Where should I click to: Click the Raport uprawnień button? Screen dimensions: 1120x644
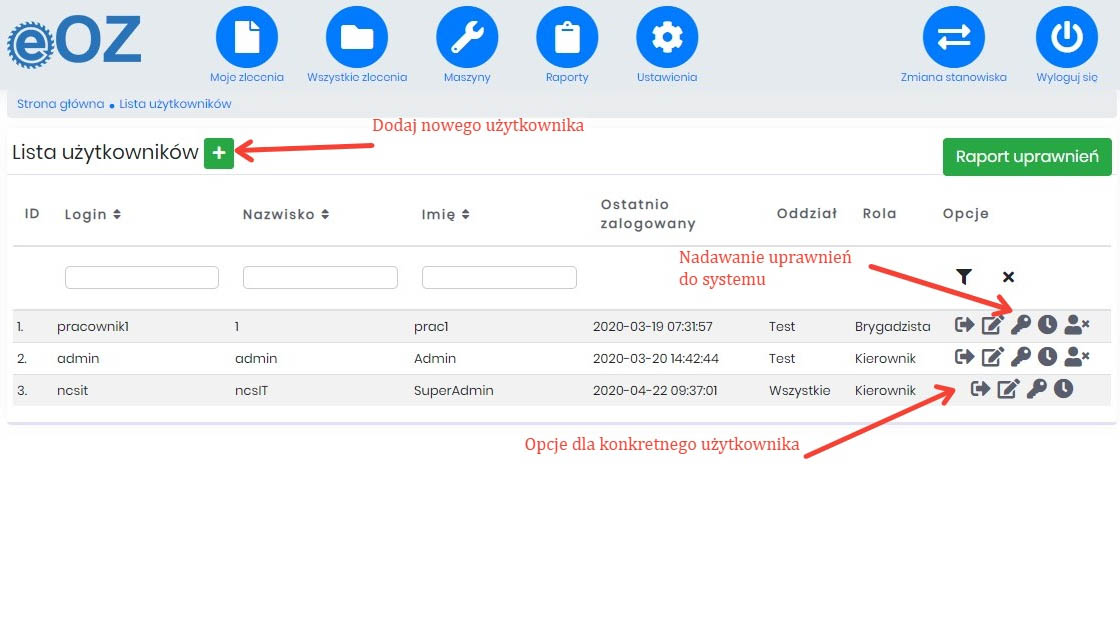(1027, 157)
